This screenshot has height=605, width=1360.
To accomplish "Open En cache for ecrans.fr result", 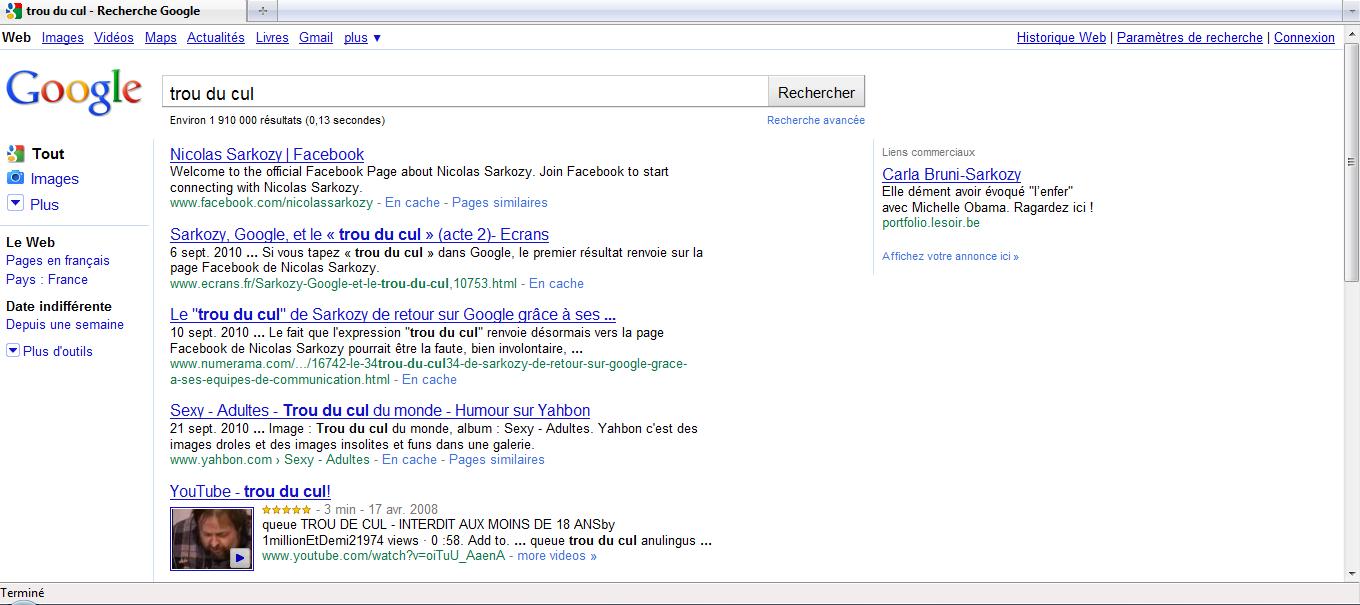I will tap(556, 283).
